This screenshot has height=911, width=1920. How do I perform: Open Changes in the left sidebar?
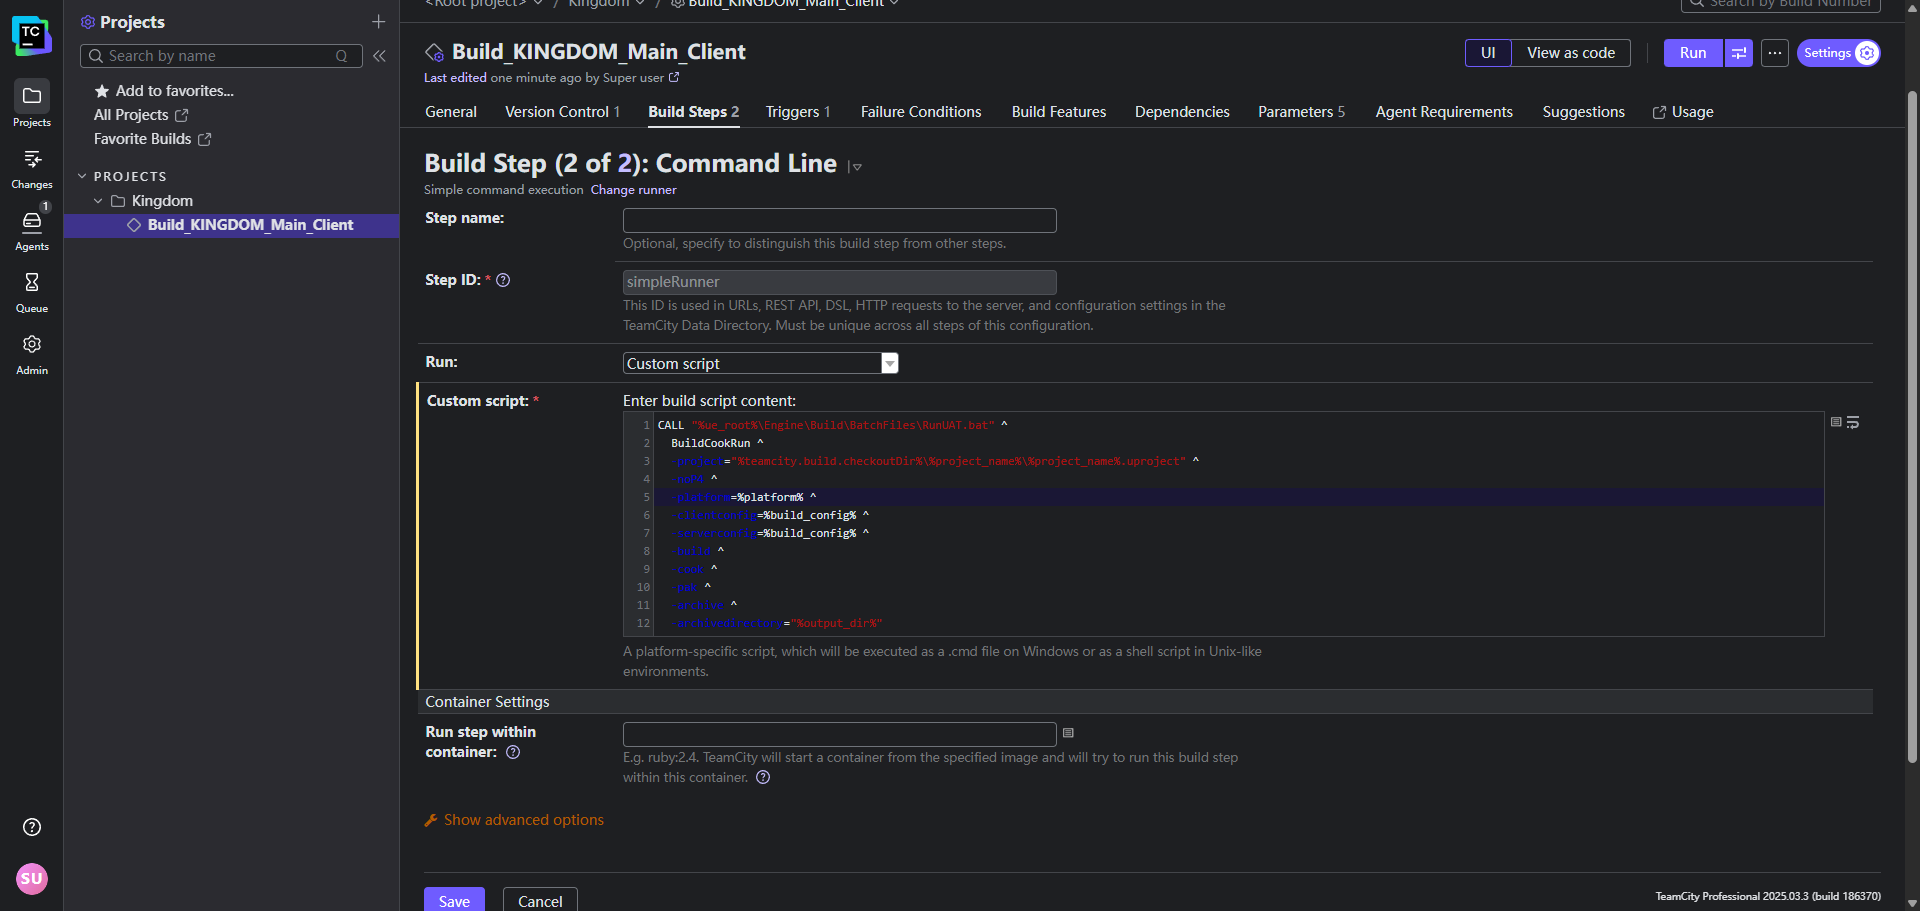click(32, 167)
